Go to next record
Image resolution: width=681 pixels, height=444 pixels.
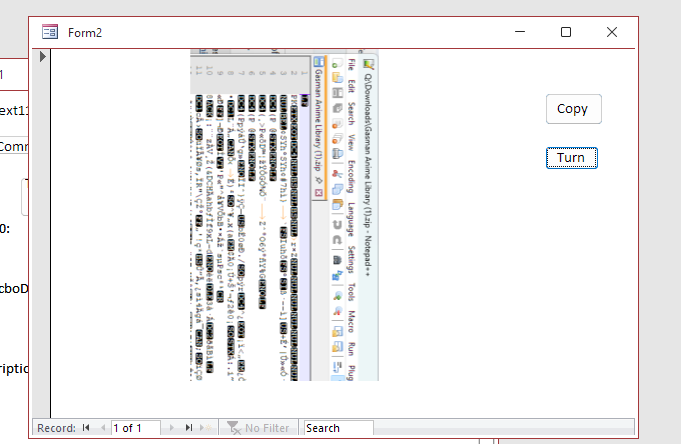(x=172, y=428)
